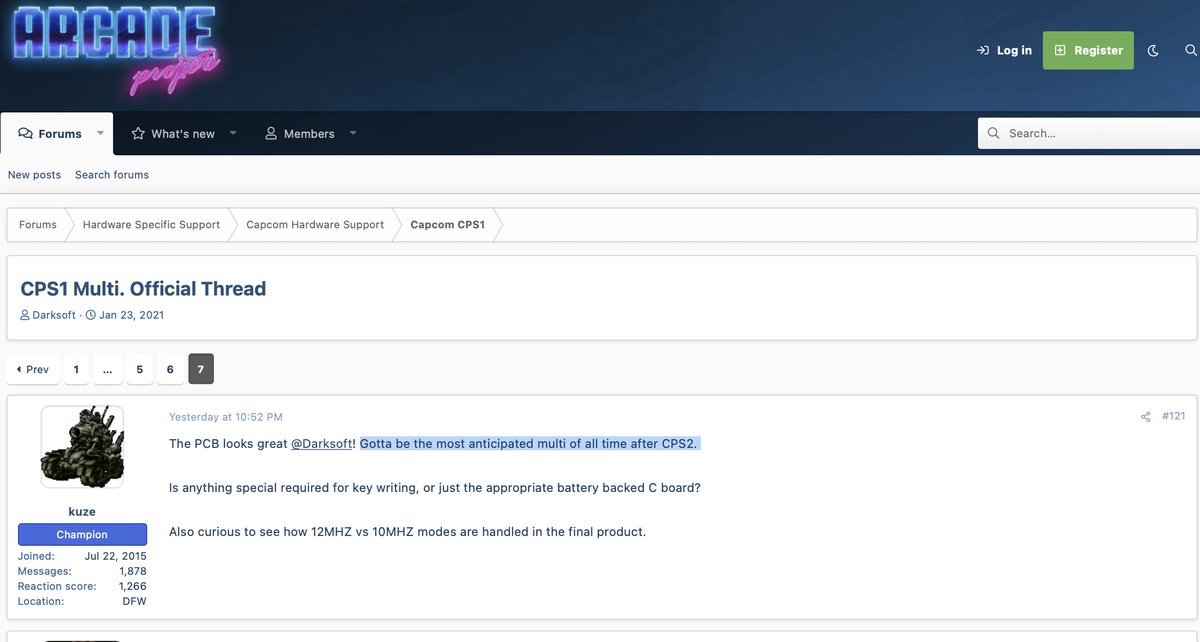Open the What's new tab
The height and width of the screenshot is (642, 1200).
[172, 133]
